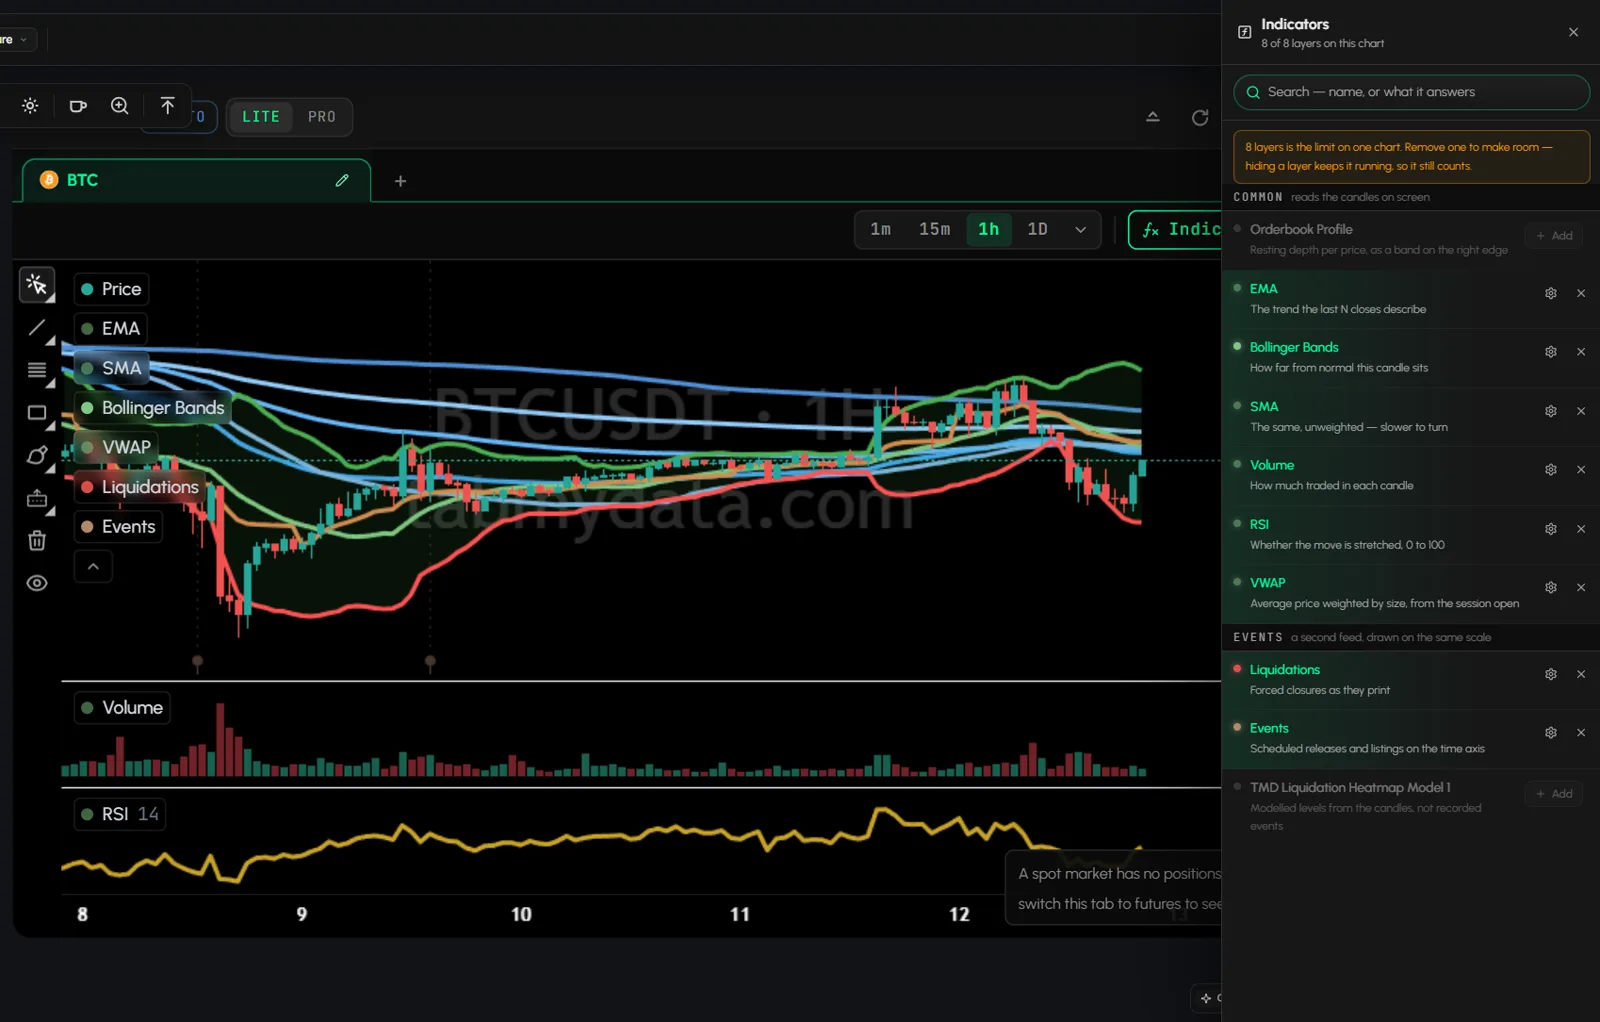This screenshot has width=1600, height=1022.
Task: Switch to PRO mode
Action: tap(322, 117)
